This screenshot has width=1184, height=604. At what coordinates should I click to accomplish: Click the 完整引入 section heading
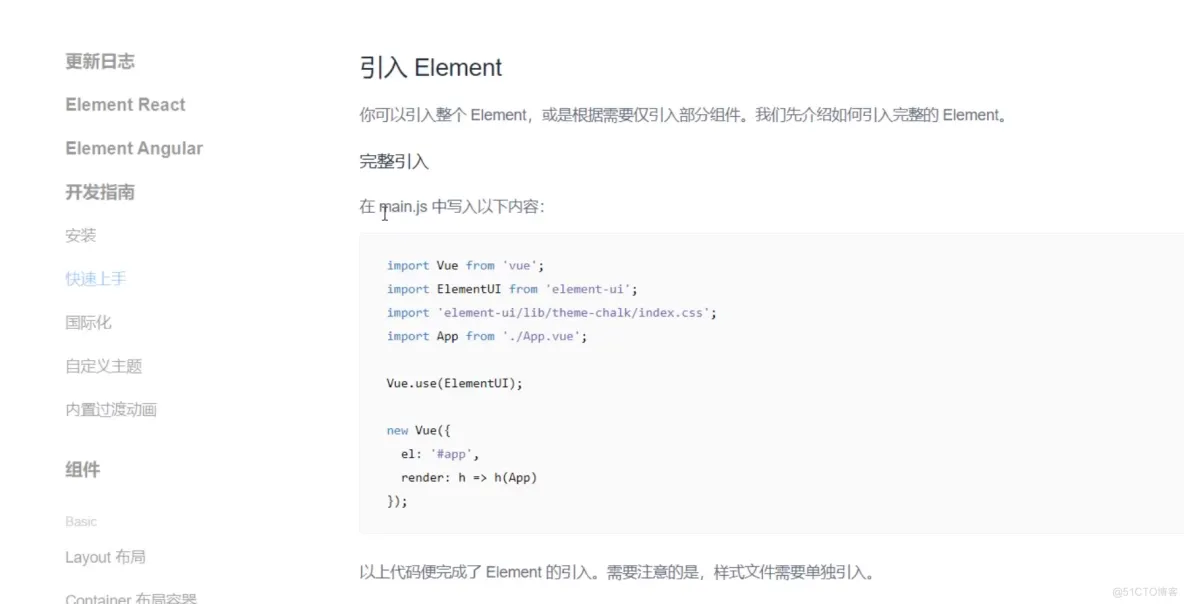(390, 161)
